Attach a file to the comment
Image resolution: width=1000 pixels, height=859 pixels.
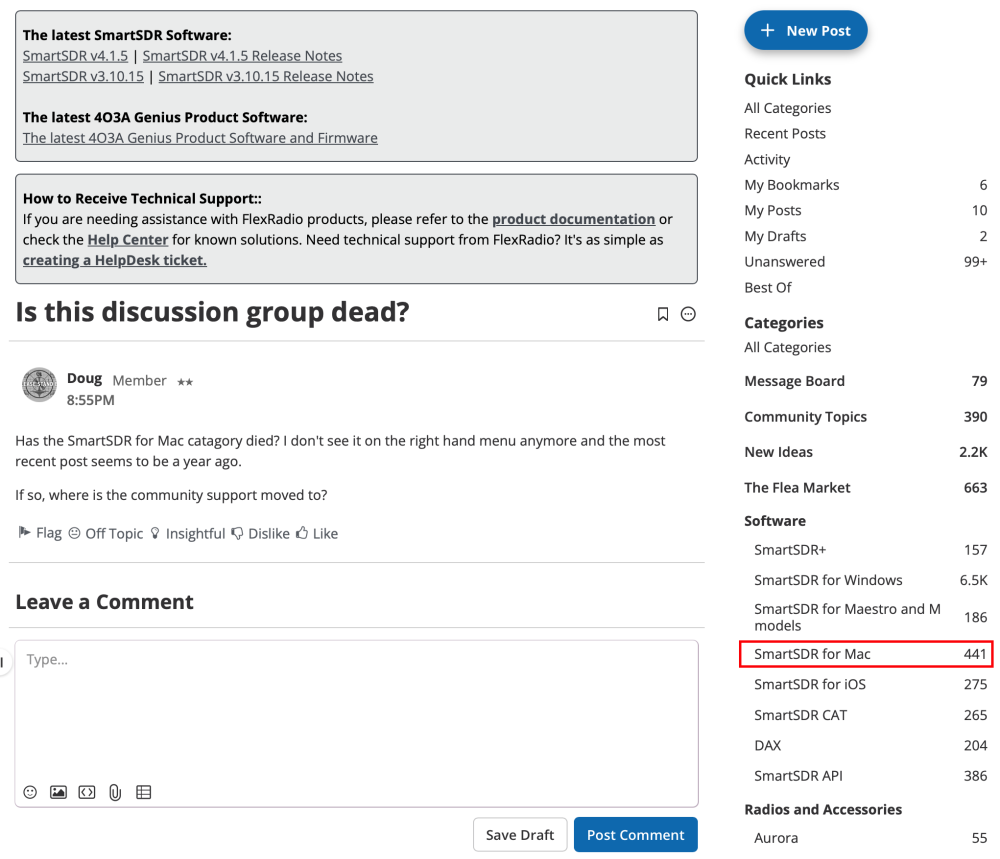[x=115, y=792]
